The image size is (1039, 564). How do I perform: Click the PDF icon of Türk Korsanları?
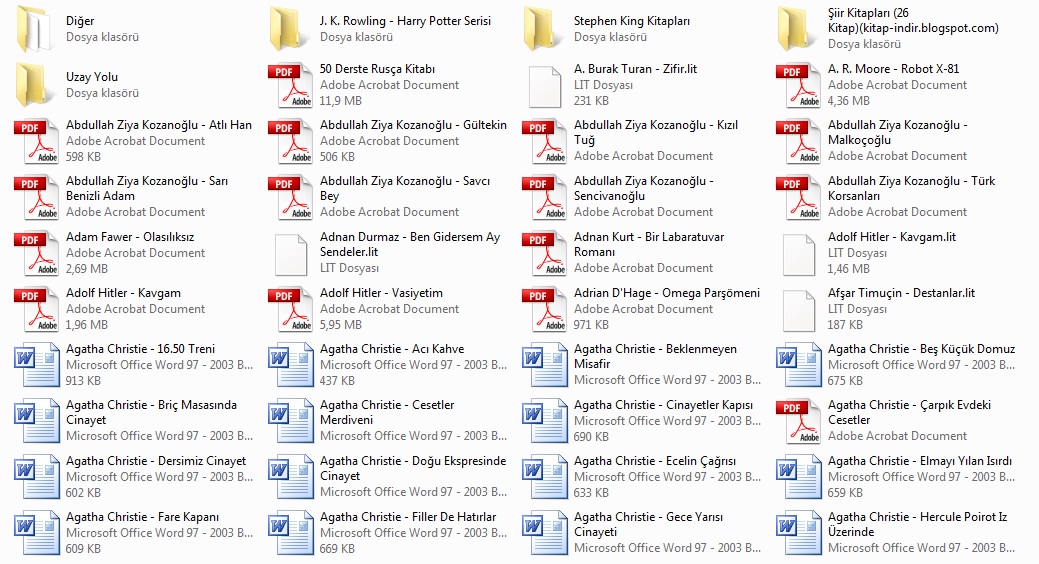click(x=798, y=197)
